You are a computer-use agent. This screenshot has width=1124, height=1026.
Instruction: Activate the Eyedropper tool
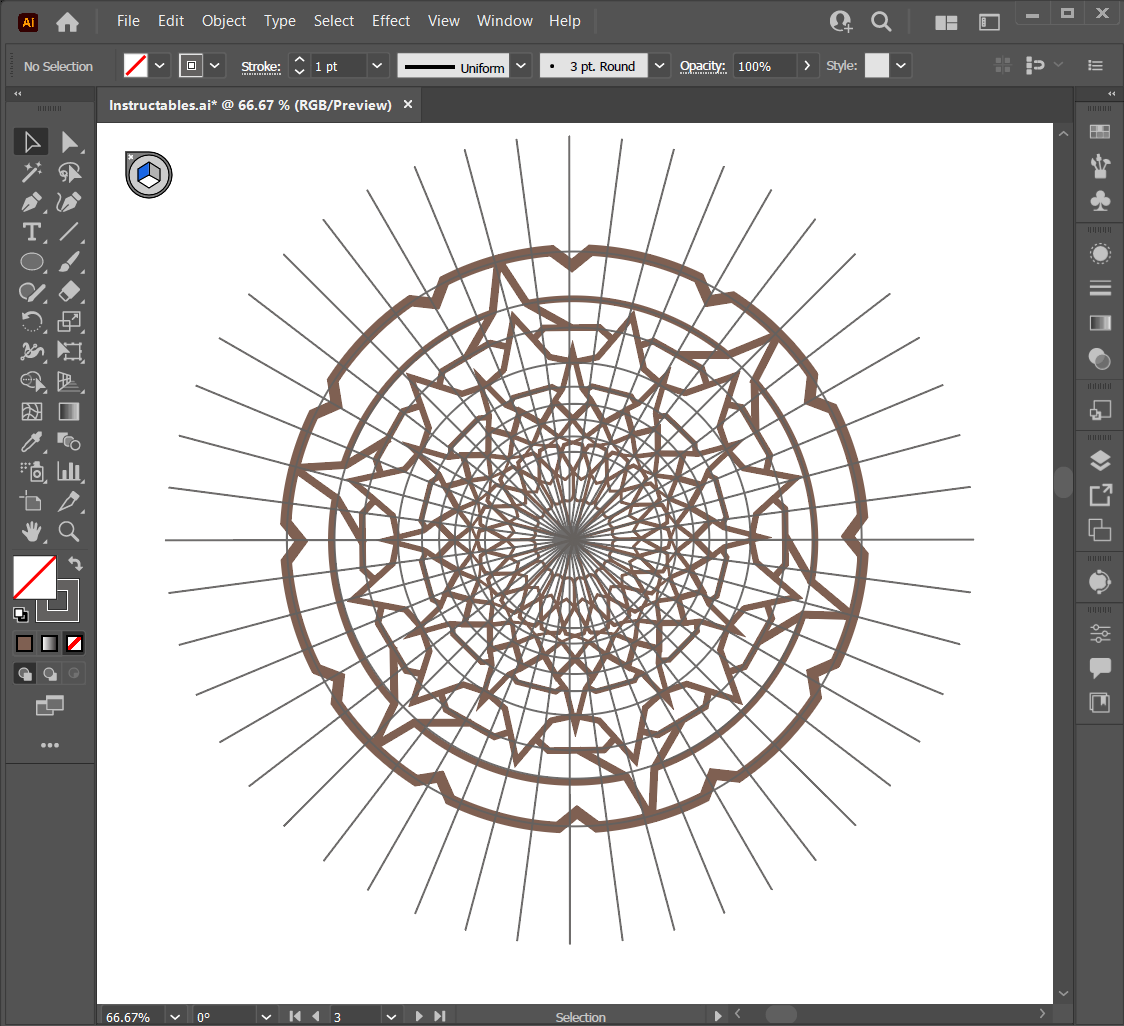click(32, 441)
